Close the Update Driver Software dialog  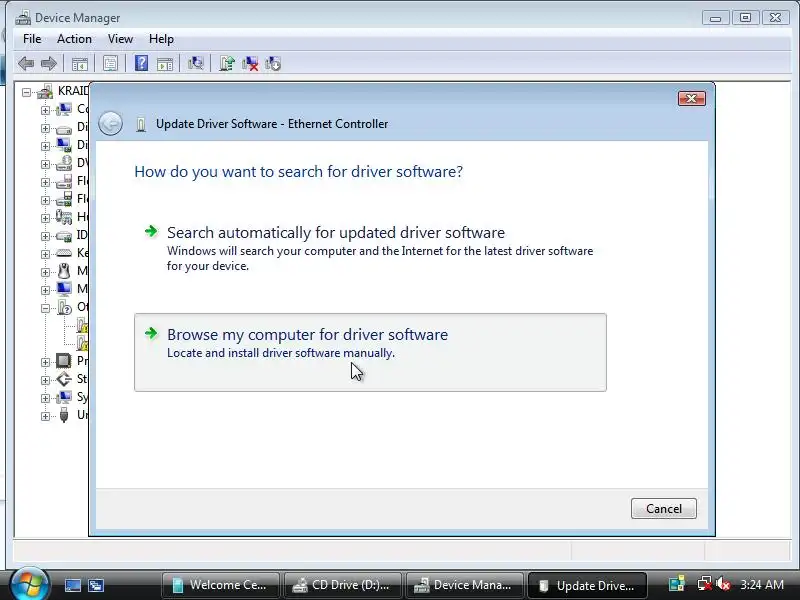pyautogui.click(x=692, y=98)
